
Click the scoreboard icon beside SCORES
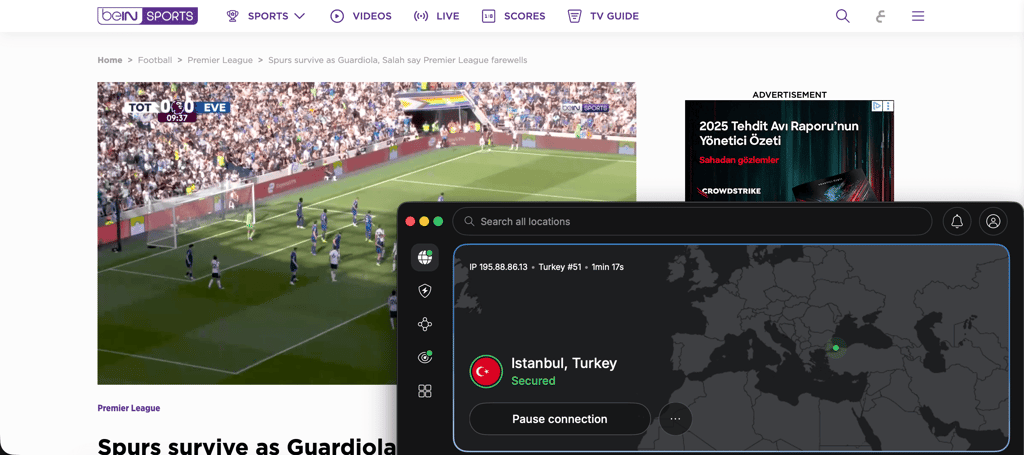click(488, 16)
